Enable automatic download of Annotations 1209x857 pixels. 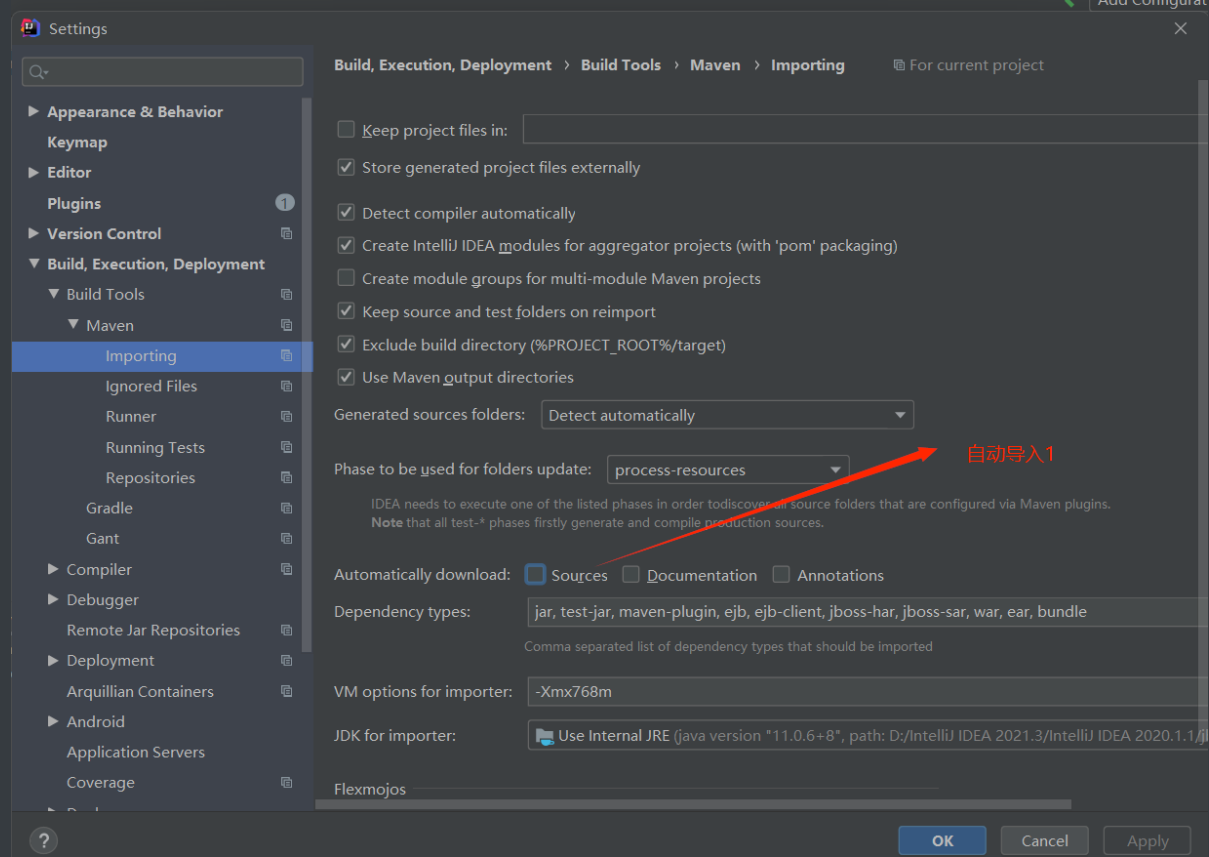pyautogui.click(x=781, y=574)
